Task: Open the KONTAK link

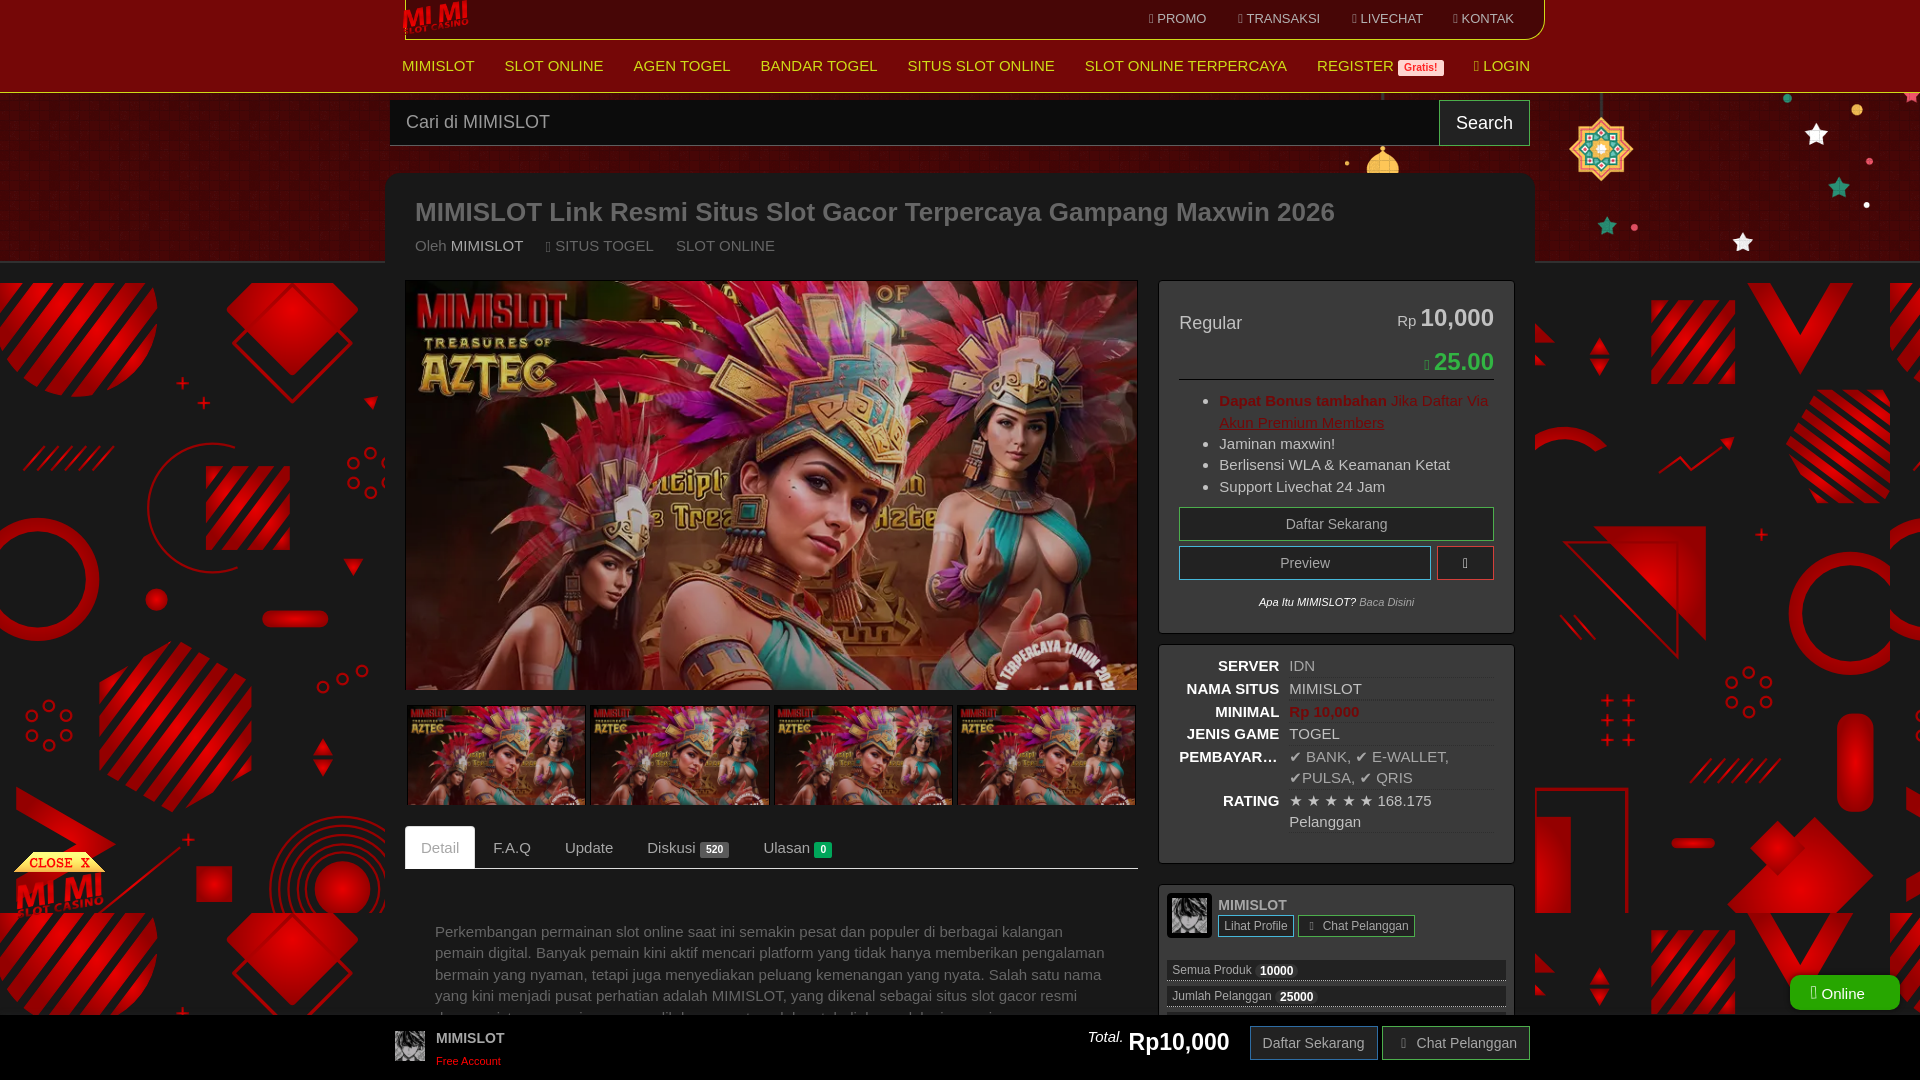Action: pos(1483,19)
